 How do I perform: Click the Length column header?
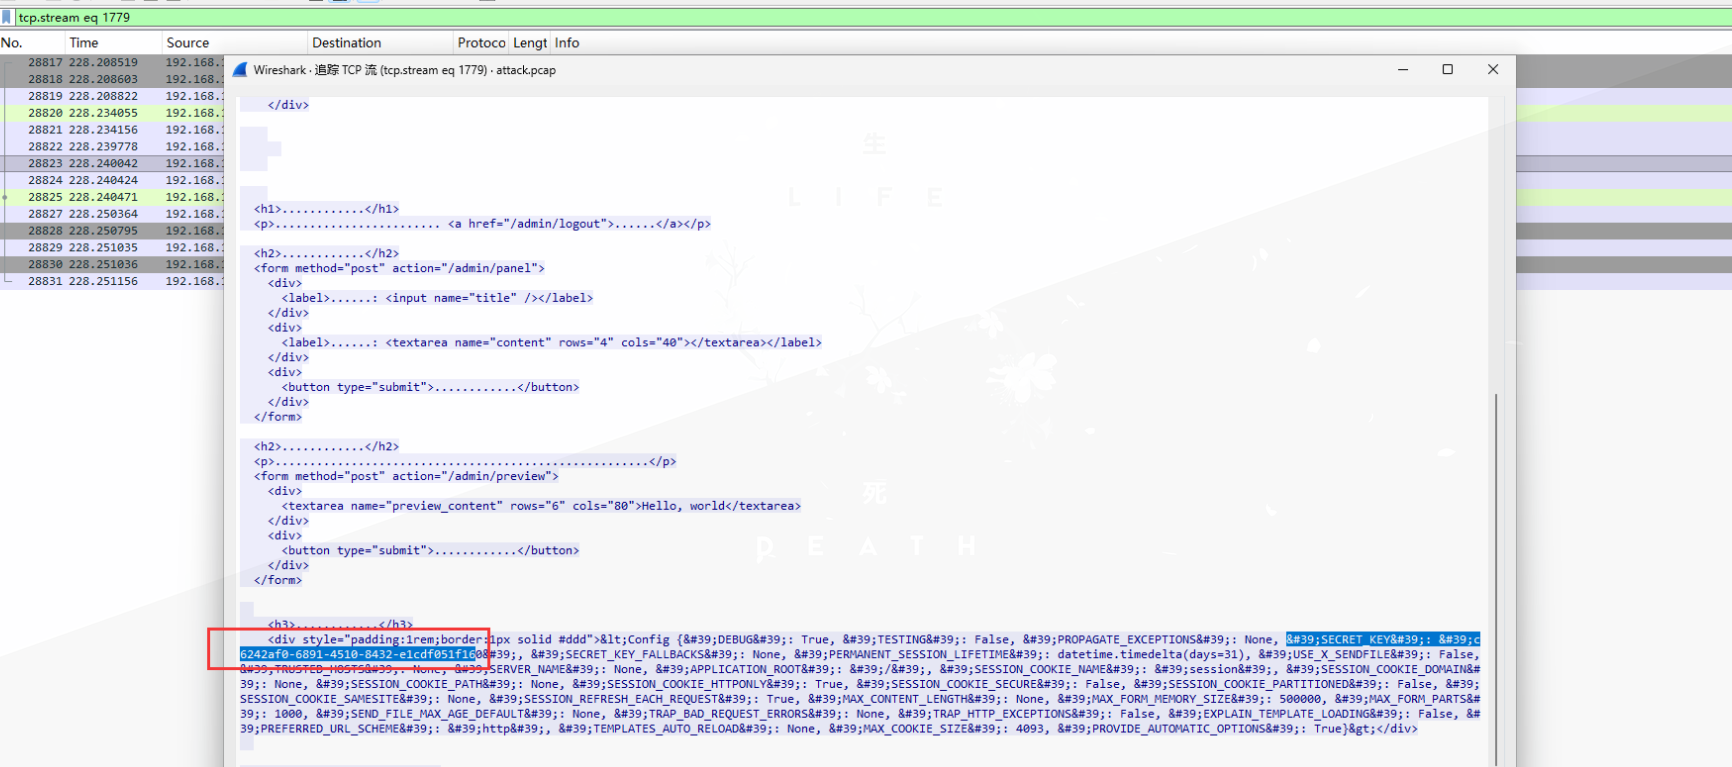tap(529, 43)
